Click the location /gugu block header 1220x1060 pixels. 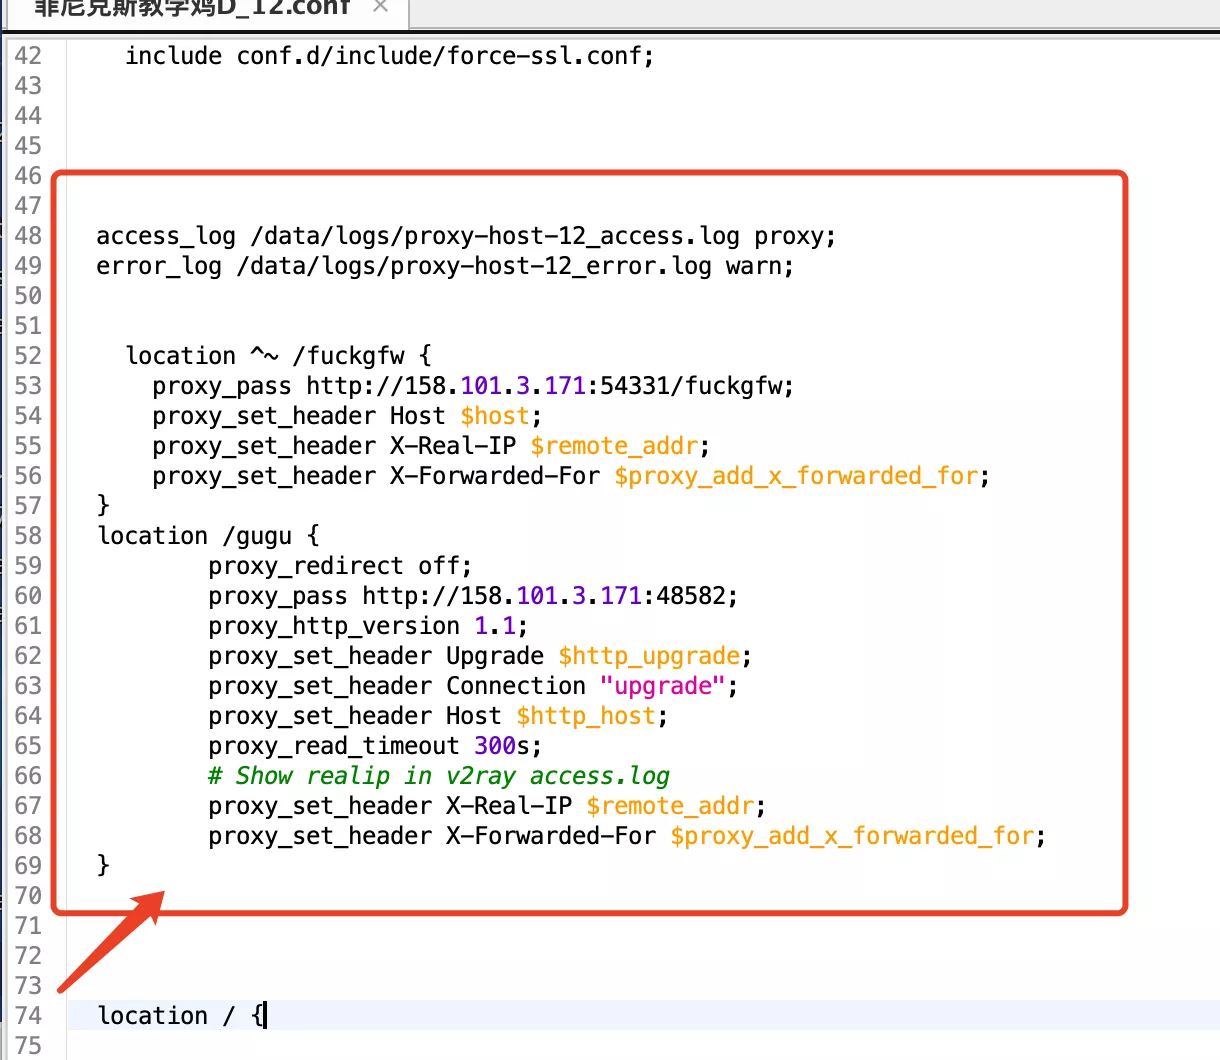coord(208,536)
